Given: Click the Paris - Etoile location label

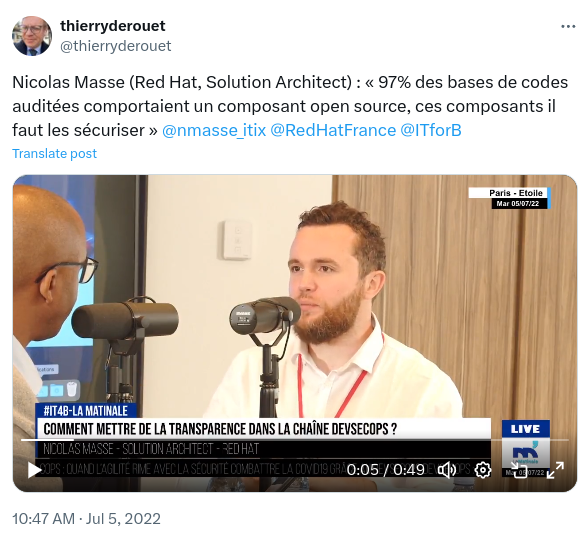Looking at the screenshot, I should (x=515, y=193).
